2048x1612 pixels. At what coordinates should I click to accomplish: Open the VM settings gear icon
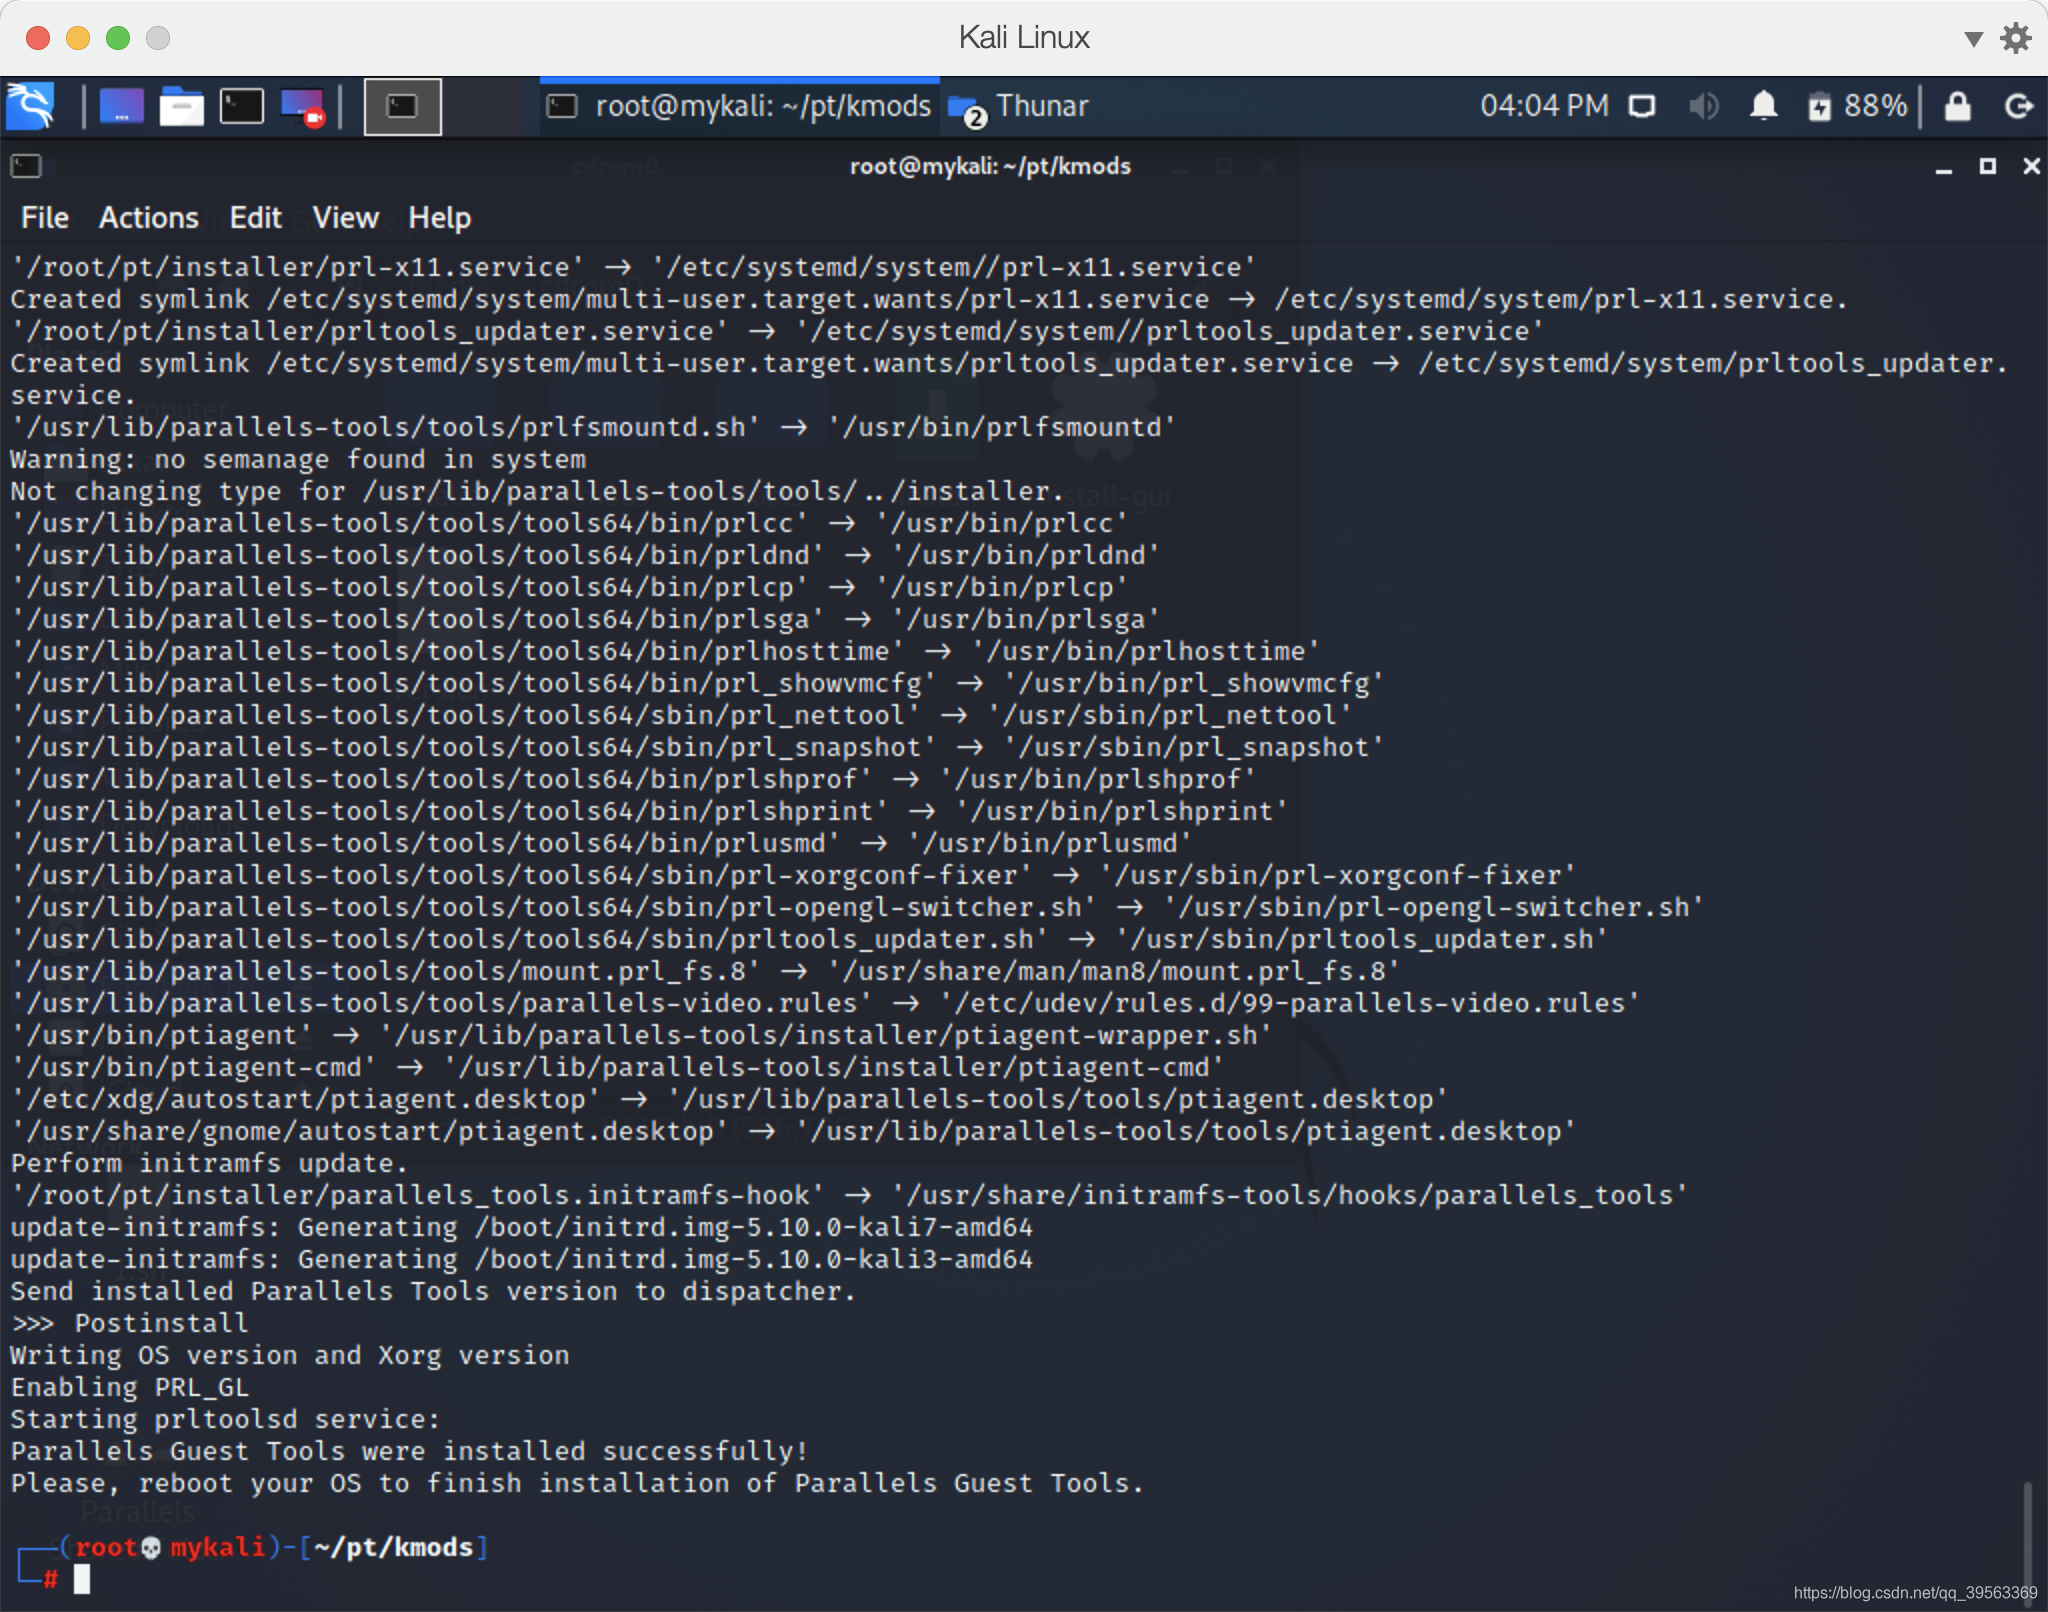click(x=2015, y=38)
